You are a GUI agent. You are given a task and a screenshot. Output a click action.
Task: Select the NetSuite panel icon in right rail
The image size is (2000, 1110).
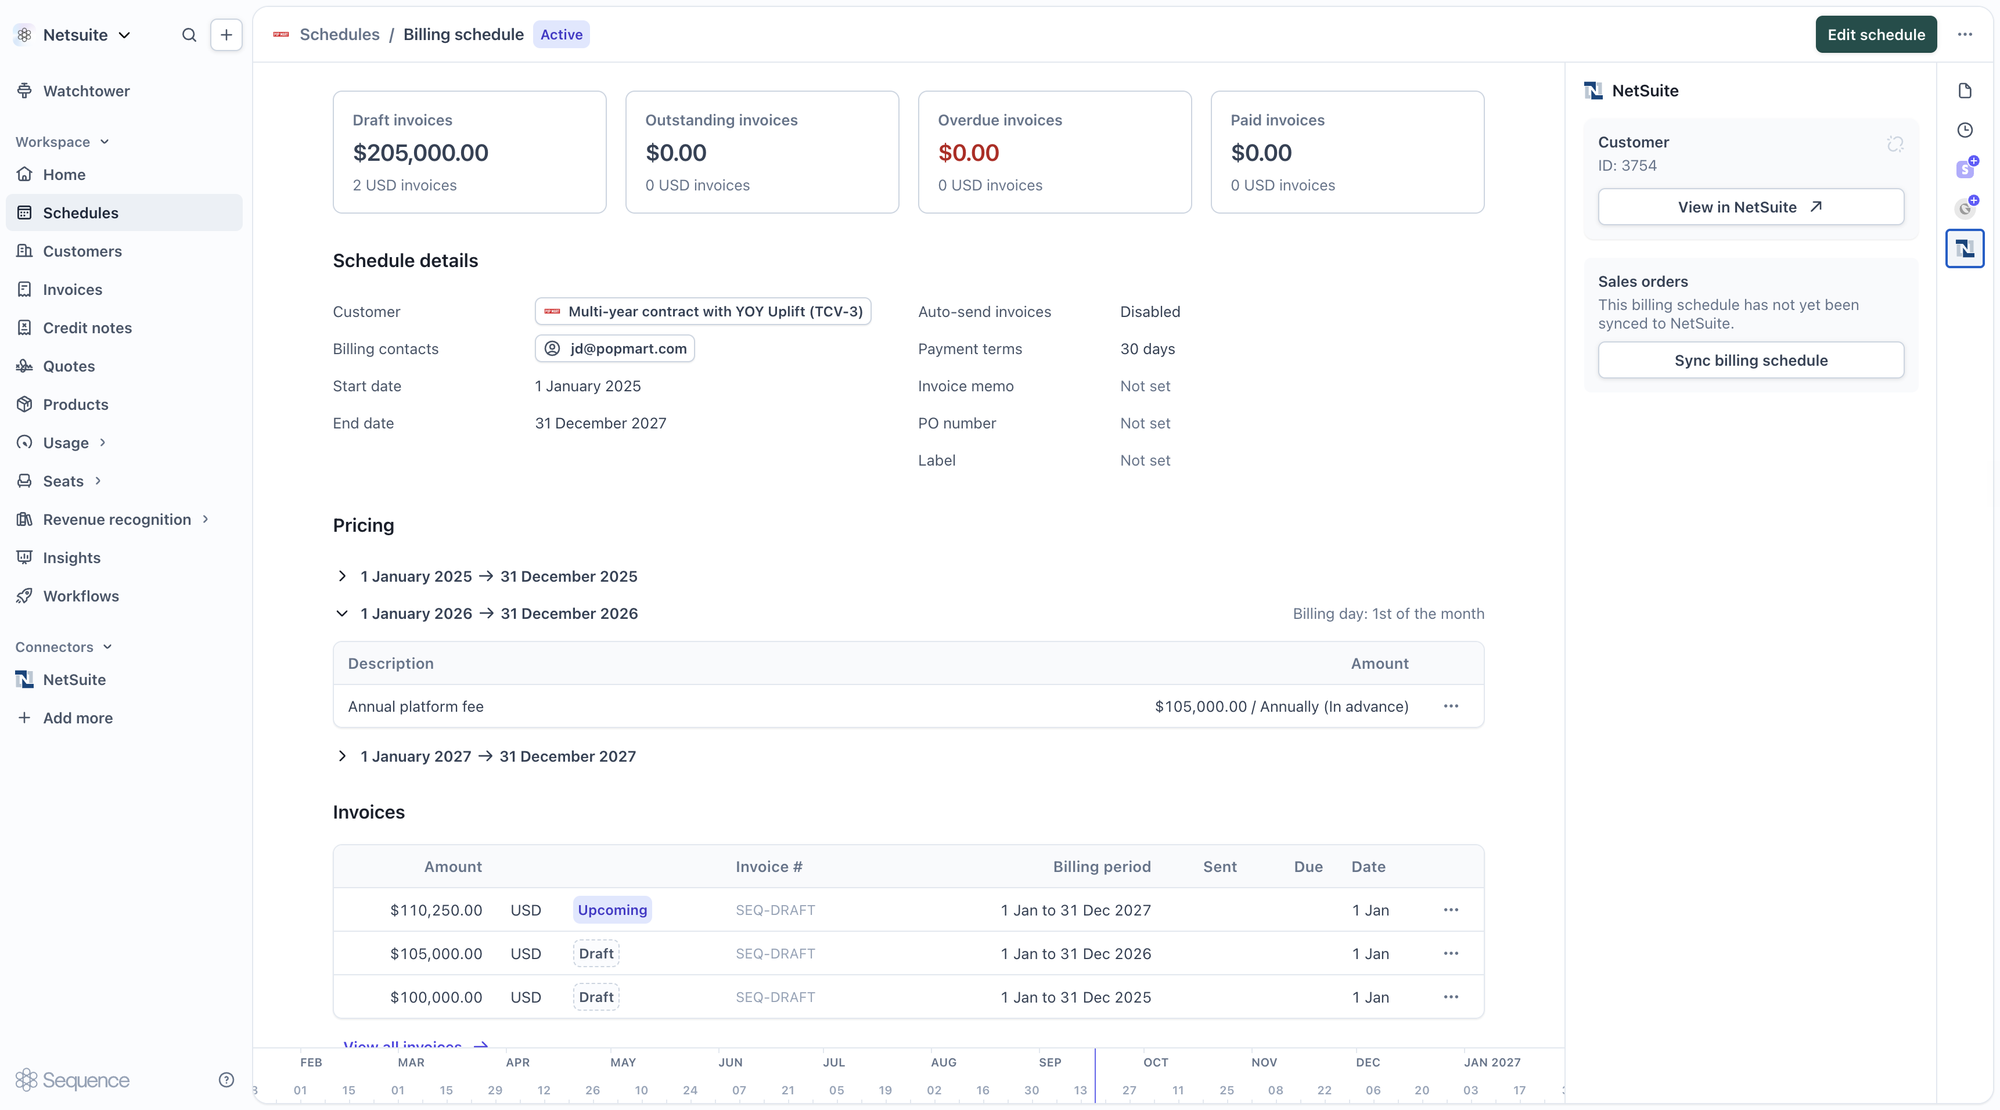pos(1965,248)
